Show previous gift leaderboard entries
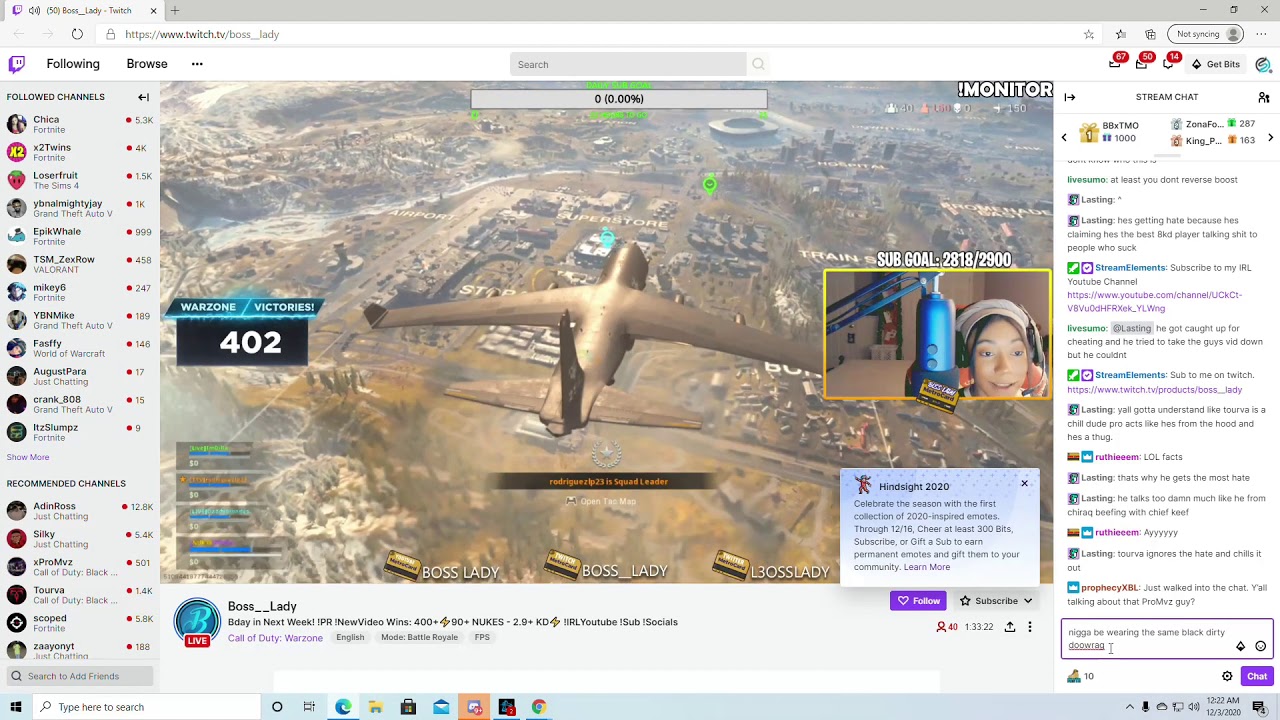Screen dimensions: 1280x720 (1064, 137)
